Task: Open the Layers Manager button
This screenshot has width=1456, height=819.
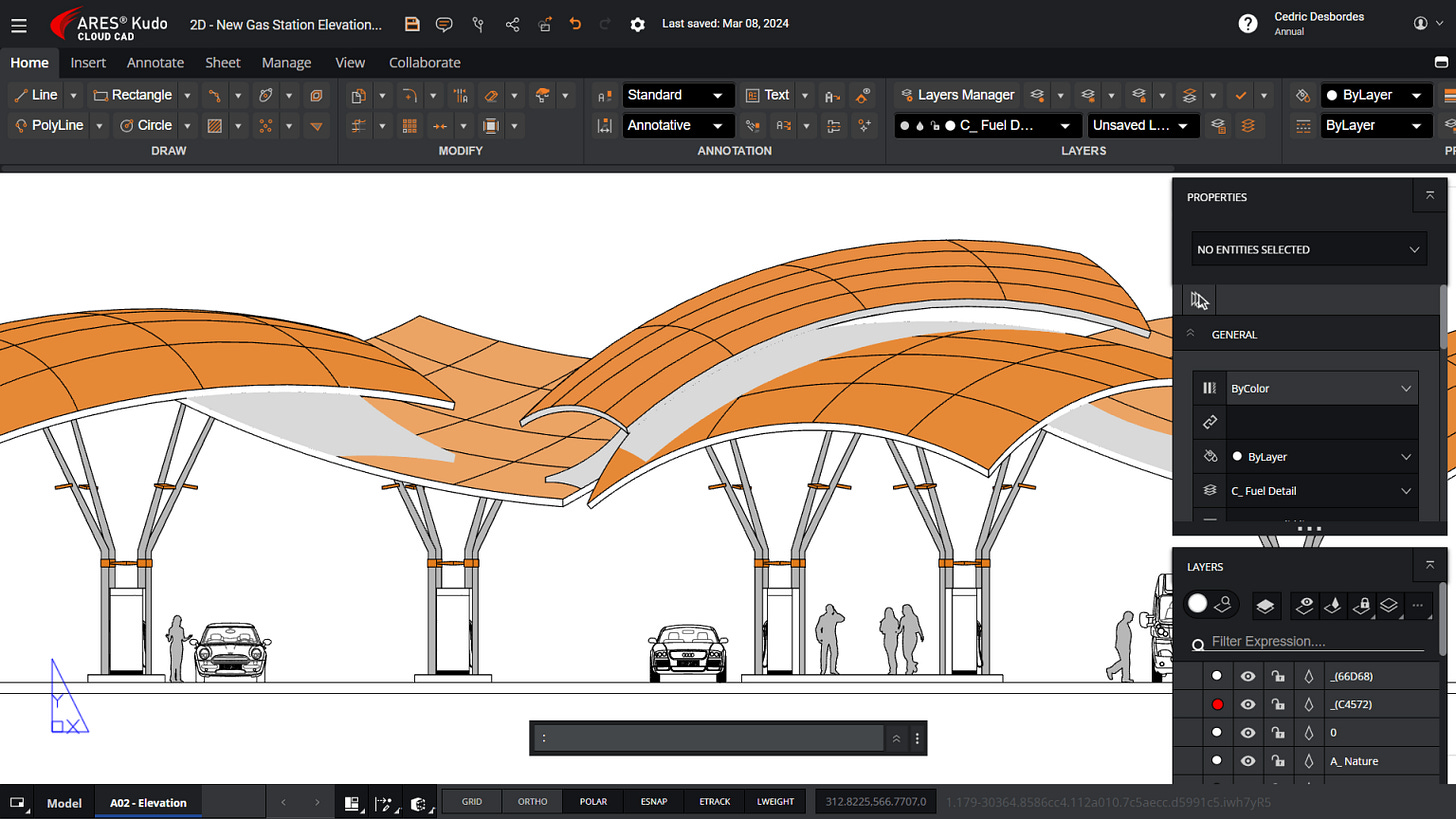Action: coord(956,95)
